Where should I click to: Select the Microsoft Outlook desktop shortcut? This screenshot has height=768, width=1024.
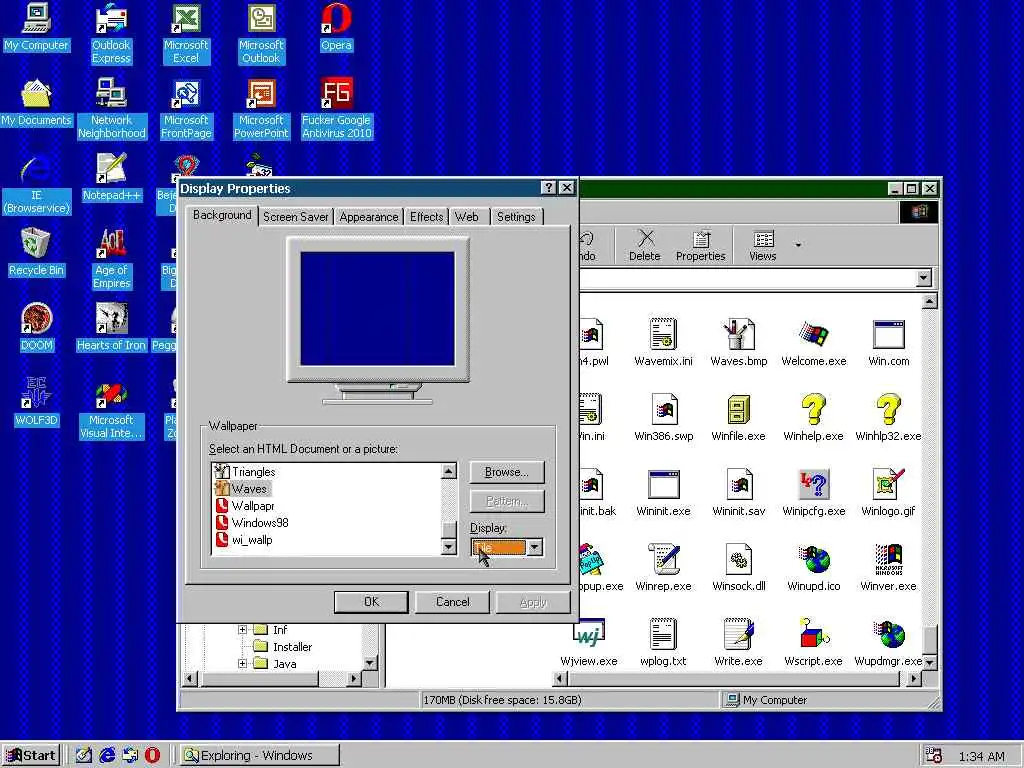point(261,33)
